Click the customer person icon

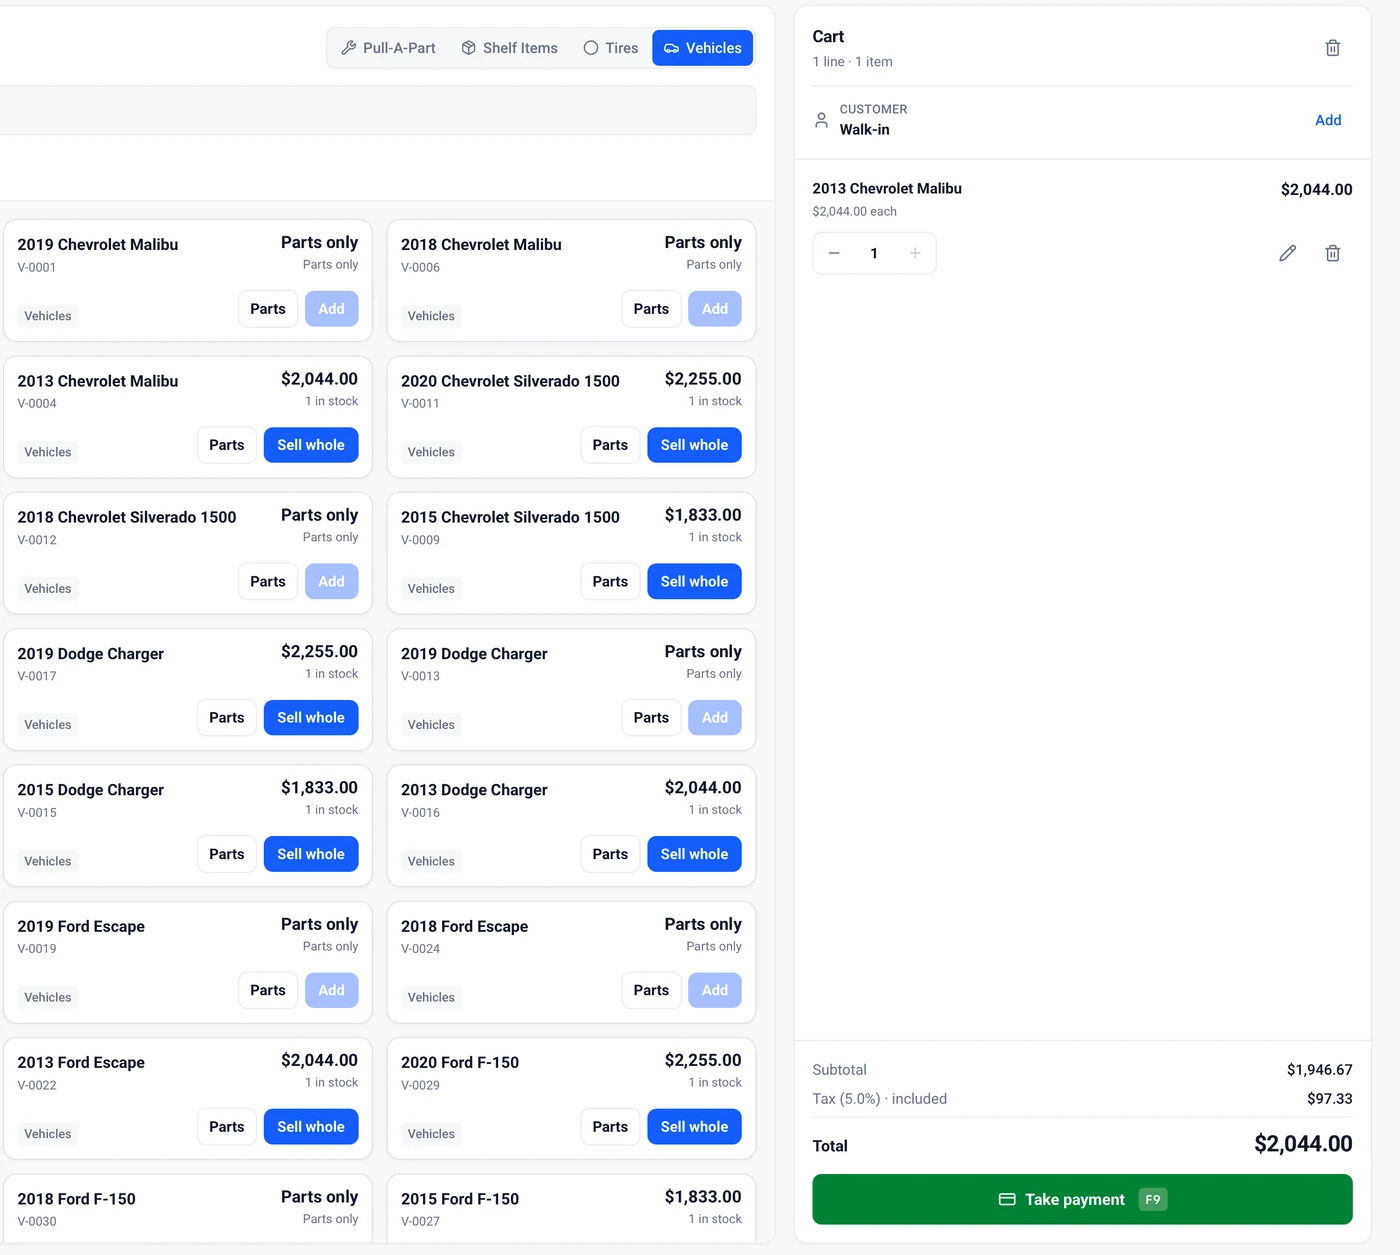pyautogui.click(x=821, y=120)
